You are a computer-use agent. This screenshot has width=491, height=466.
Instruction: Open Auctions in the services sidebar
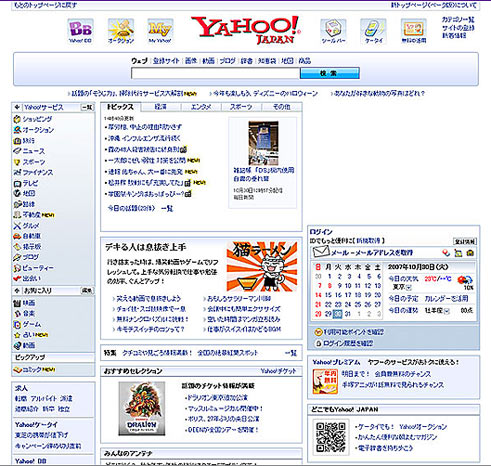tap(38, 130)
